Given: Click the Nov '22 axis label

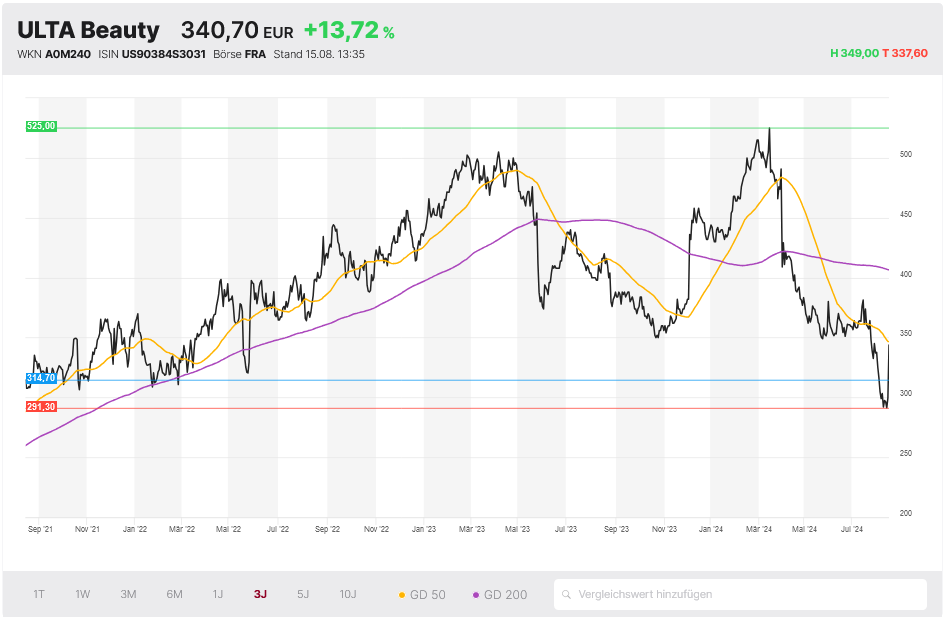Looking at the screenshot, I should 376,529.
